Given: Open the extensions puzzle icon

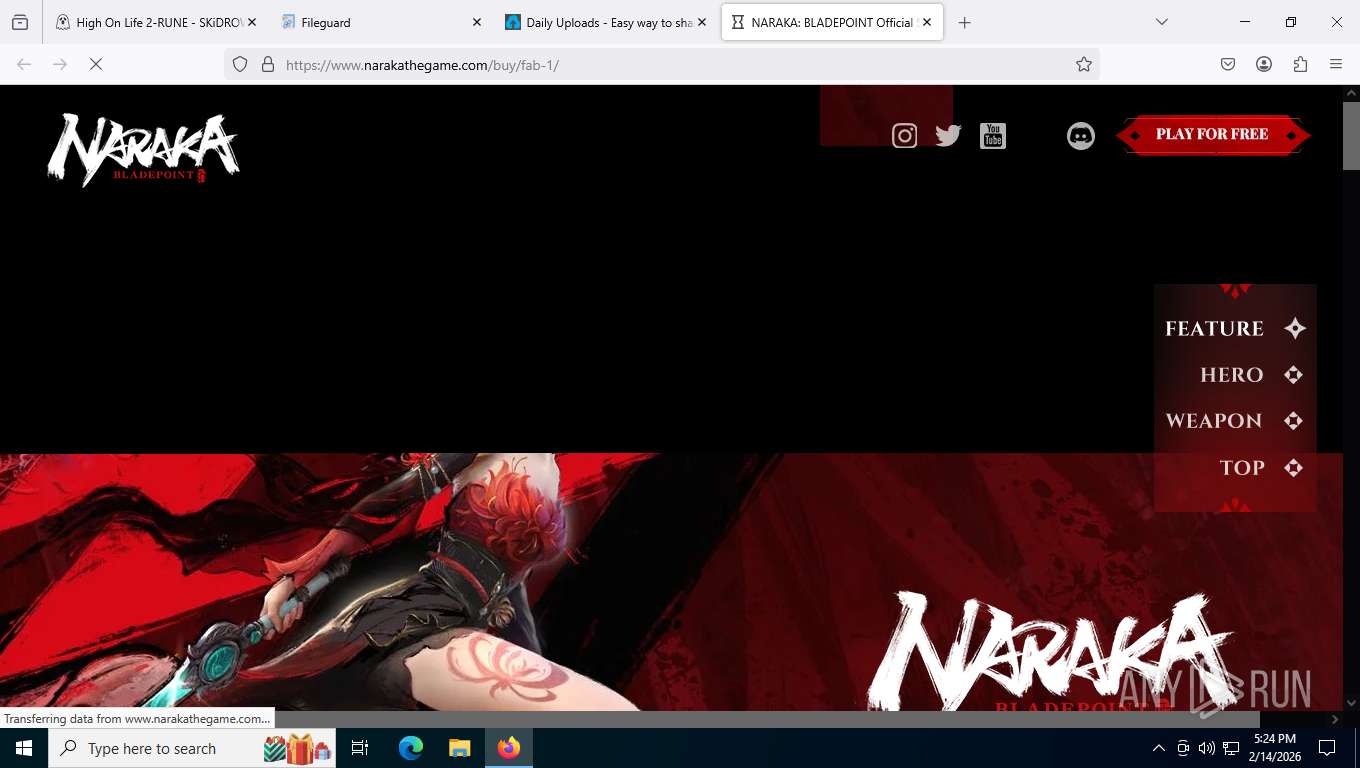Looking at the screenshot, I should pos(1300,64).
